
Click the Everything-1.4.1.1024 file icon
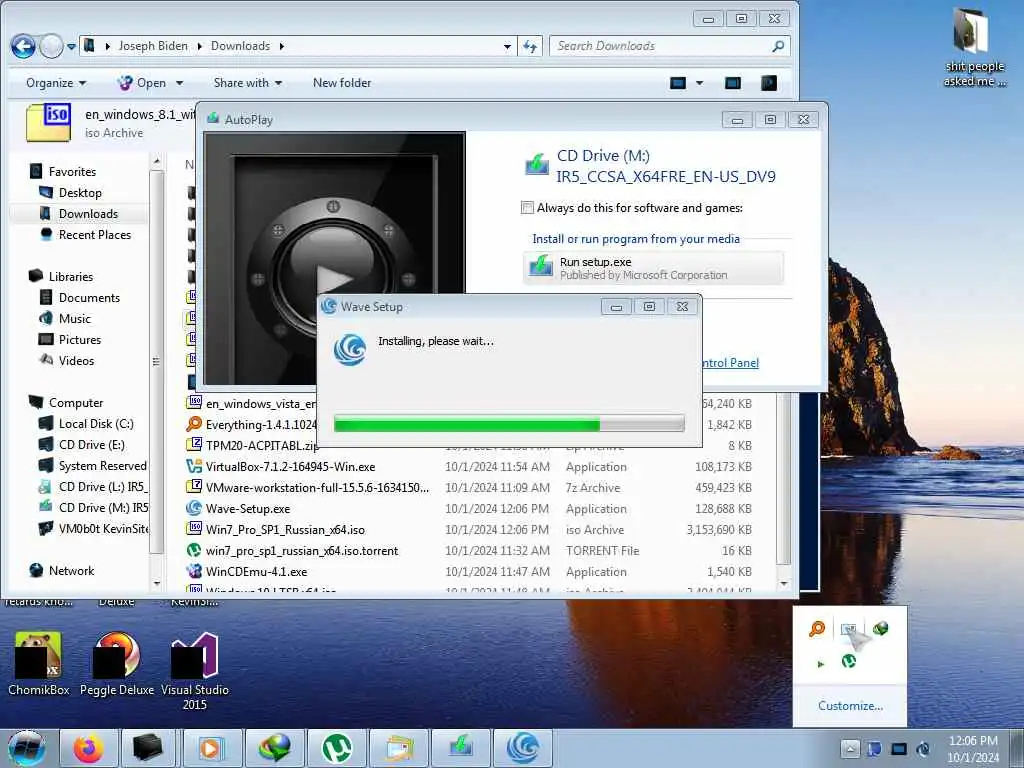point(194,424)
